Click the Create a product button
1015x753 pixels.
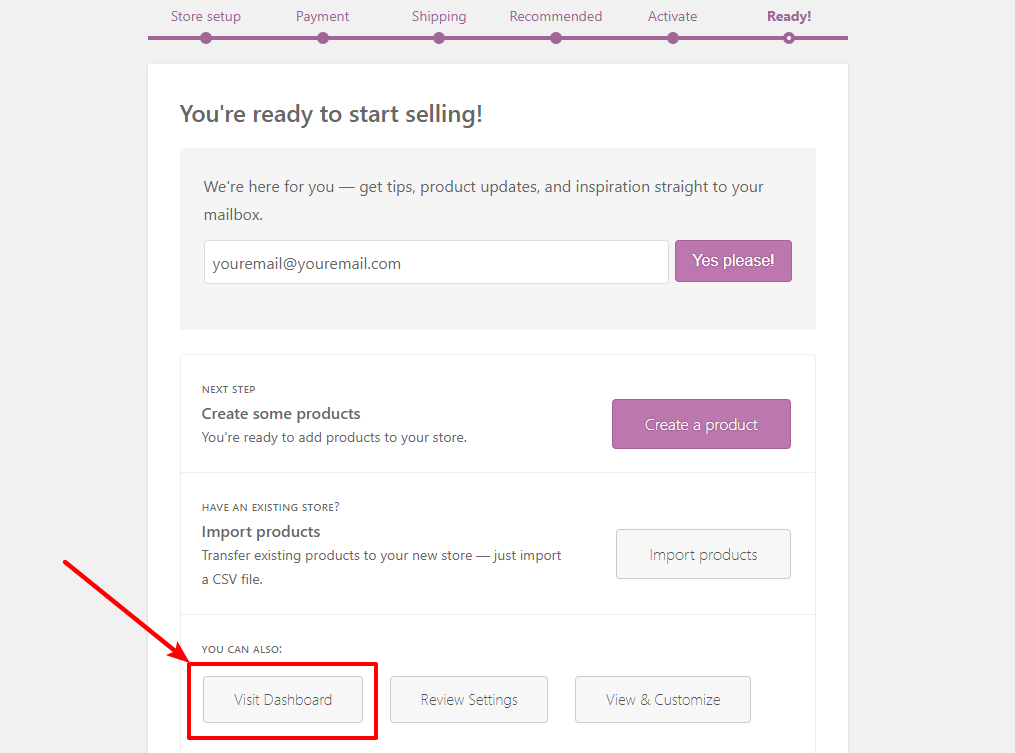[701, 425]
